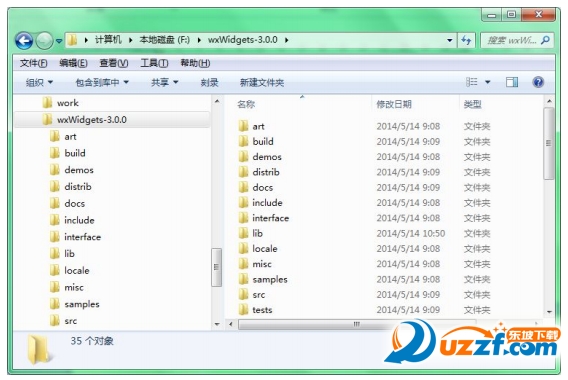The height and width of the screenshot is (380, 568).
Task: Toggle the preview pane icon
Action: [x=512, y=82]
